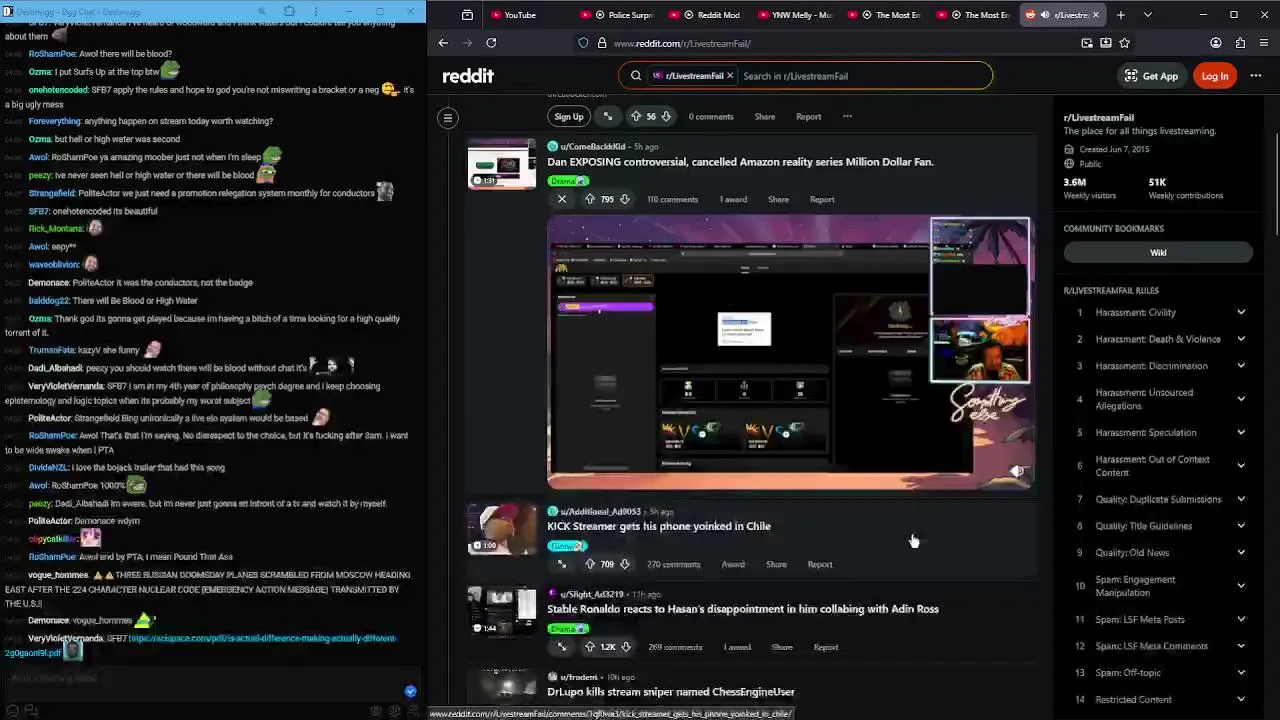This screenshot has height=720, width=1280.
Task: Open more options on 56-point post
Action: pos(847,117)
